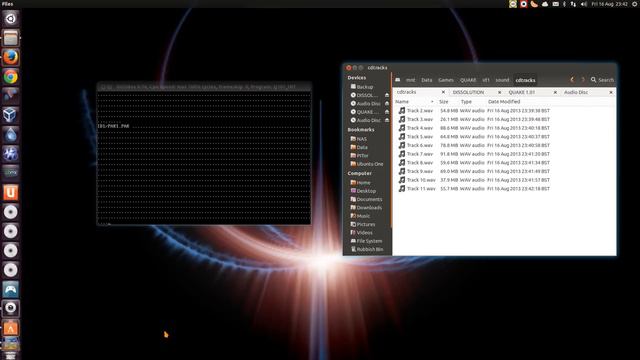Click the Games path bar button

coord(446,80)
